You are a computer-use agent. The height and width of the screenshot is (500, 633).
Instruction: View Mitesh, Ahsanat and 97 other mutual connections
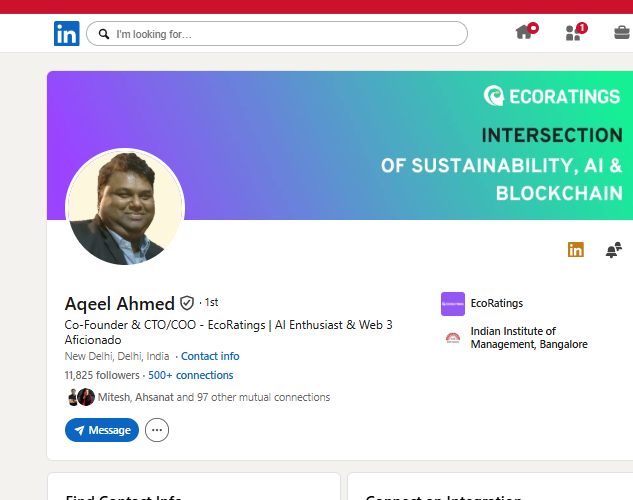pos(214,397)
